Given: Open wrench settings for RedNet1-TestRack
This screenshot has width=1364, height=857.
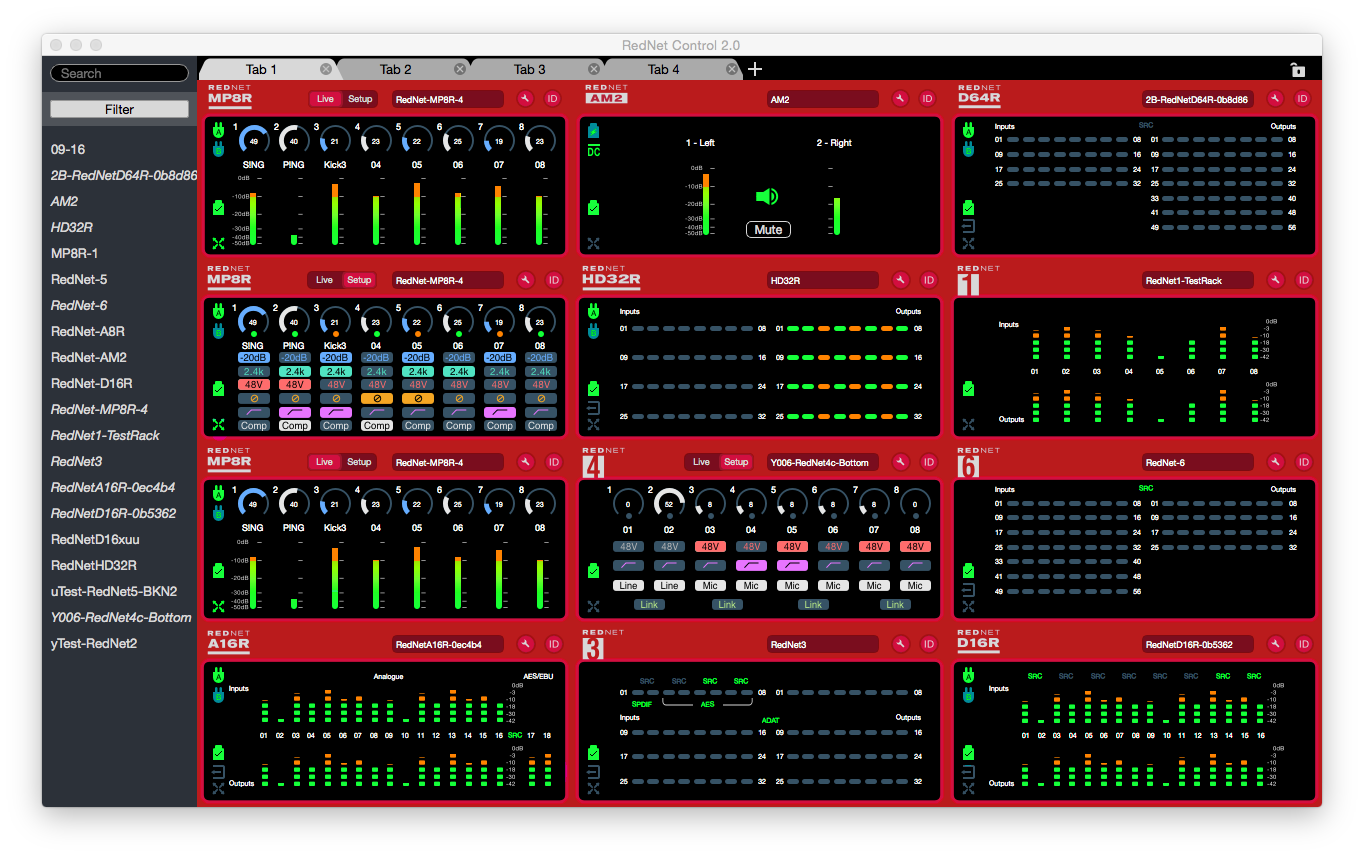Looking at the screenshot, I should click(1275, 281).
